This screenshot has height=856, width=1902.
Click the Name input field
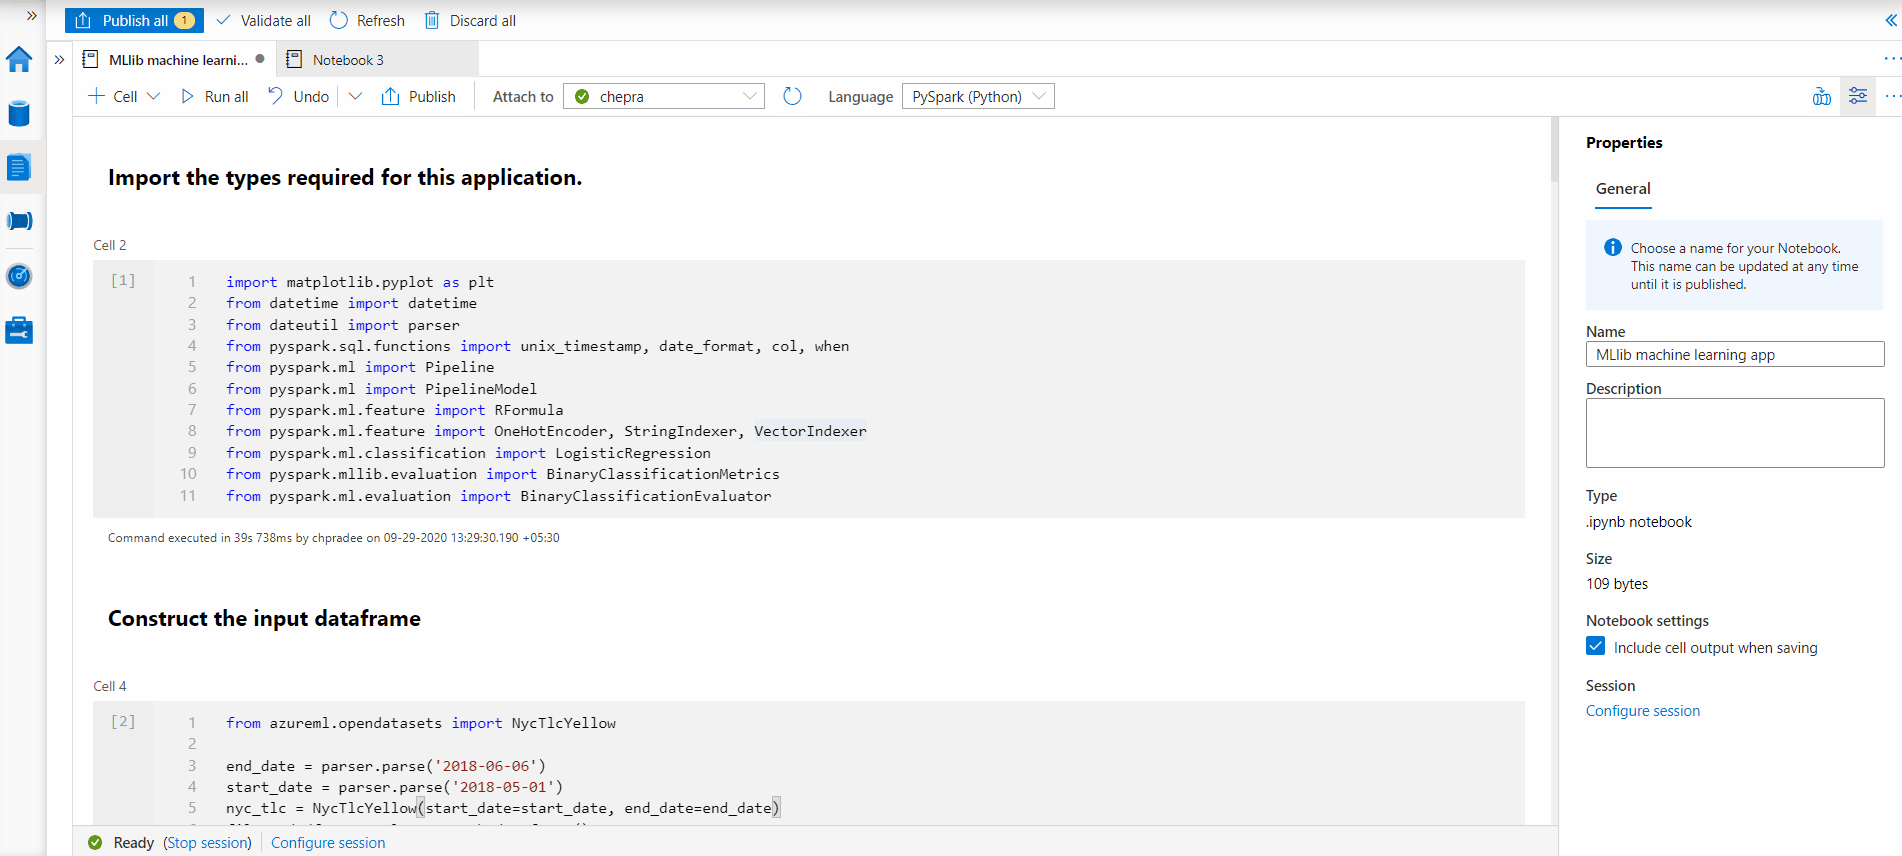coord(1735,355)
